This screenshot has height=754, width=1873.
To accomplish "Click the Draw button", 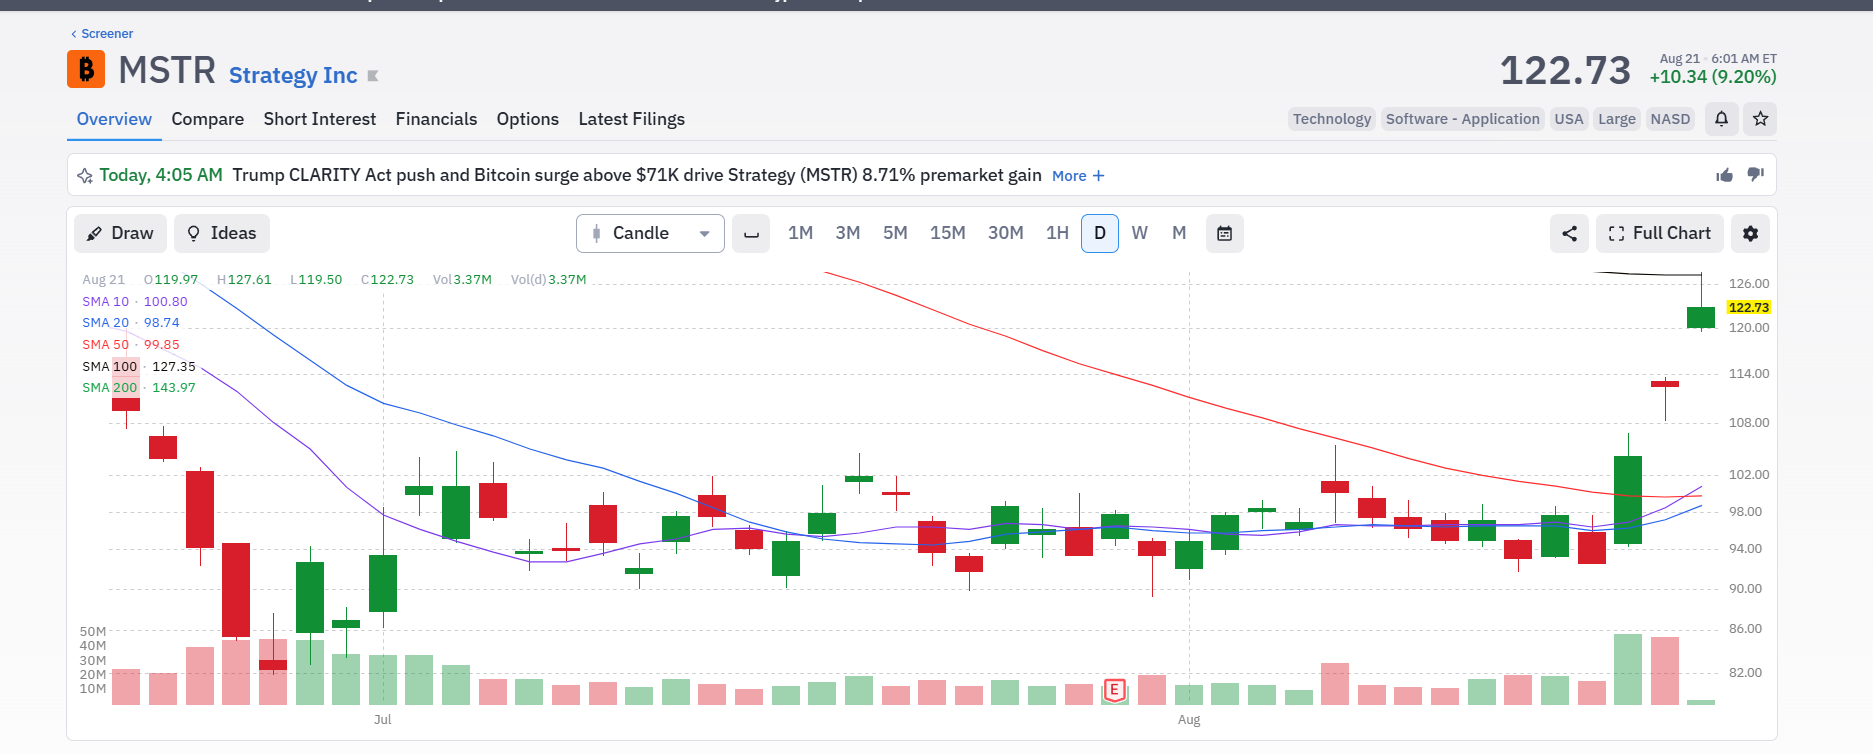I will coord(120,233).
